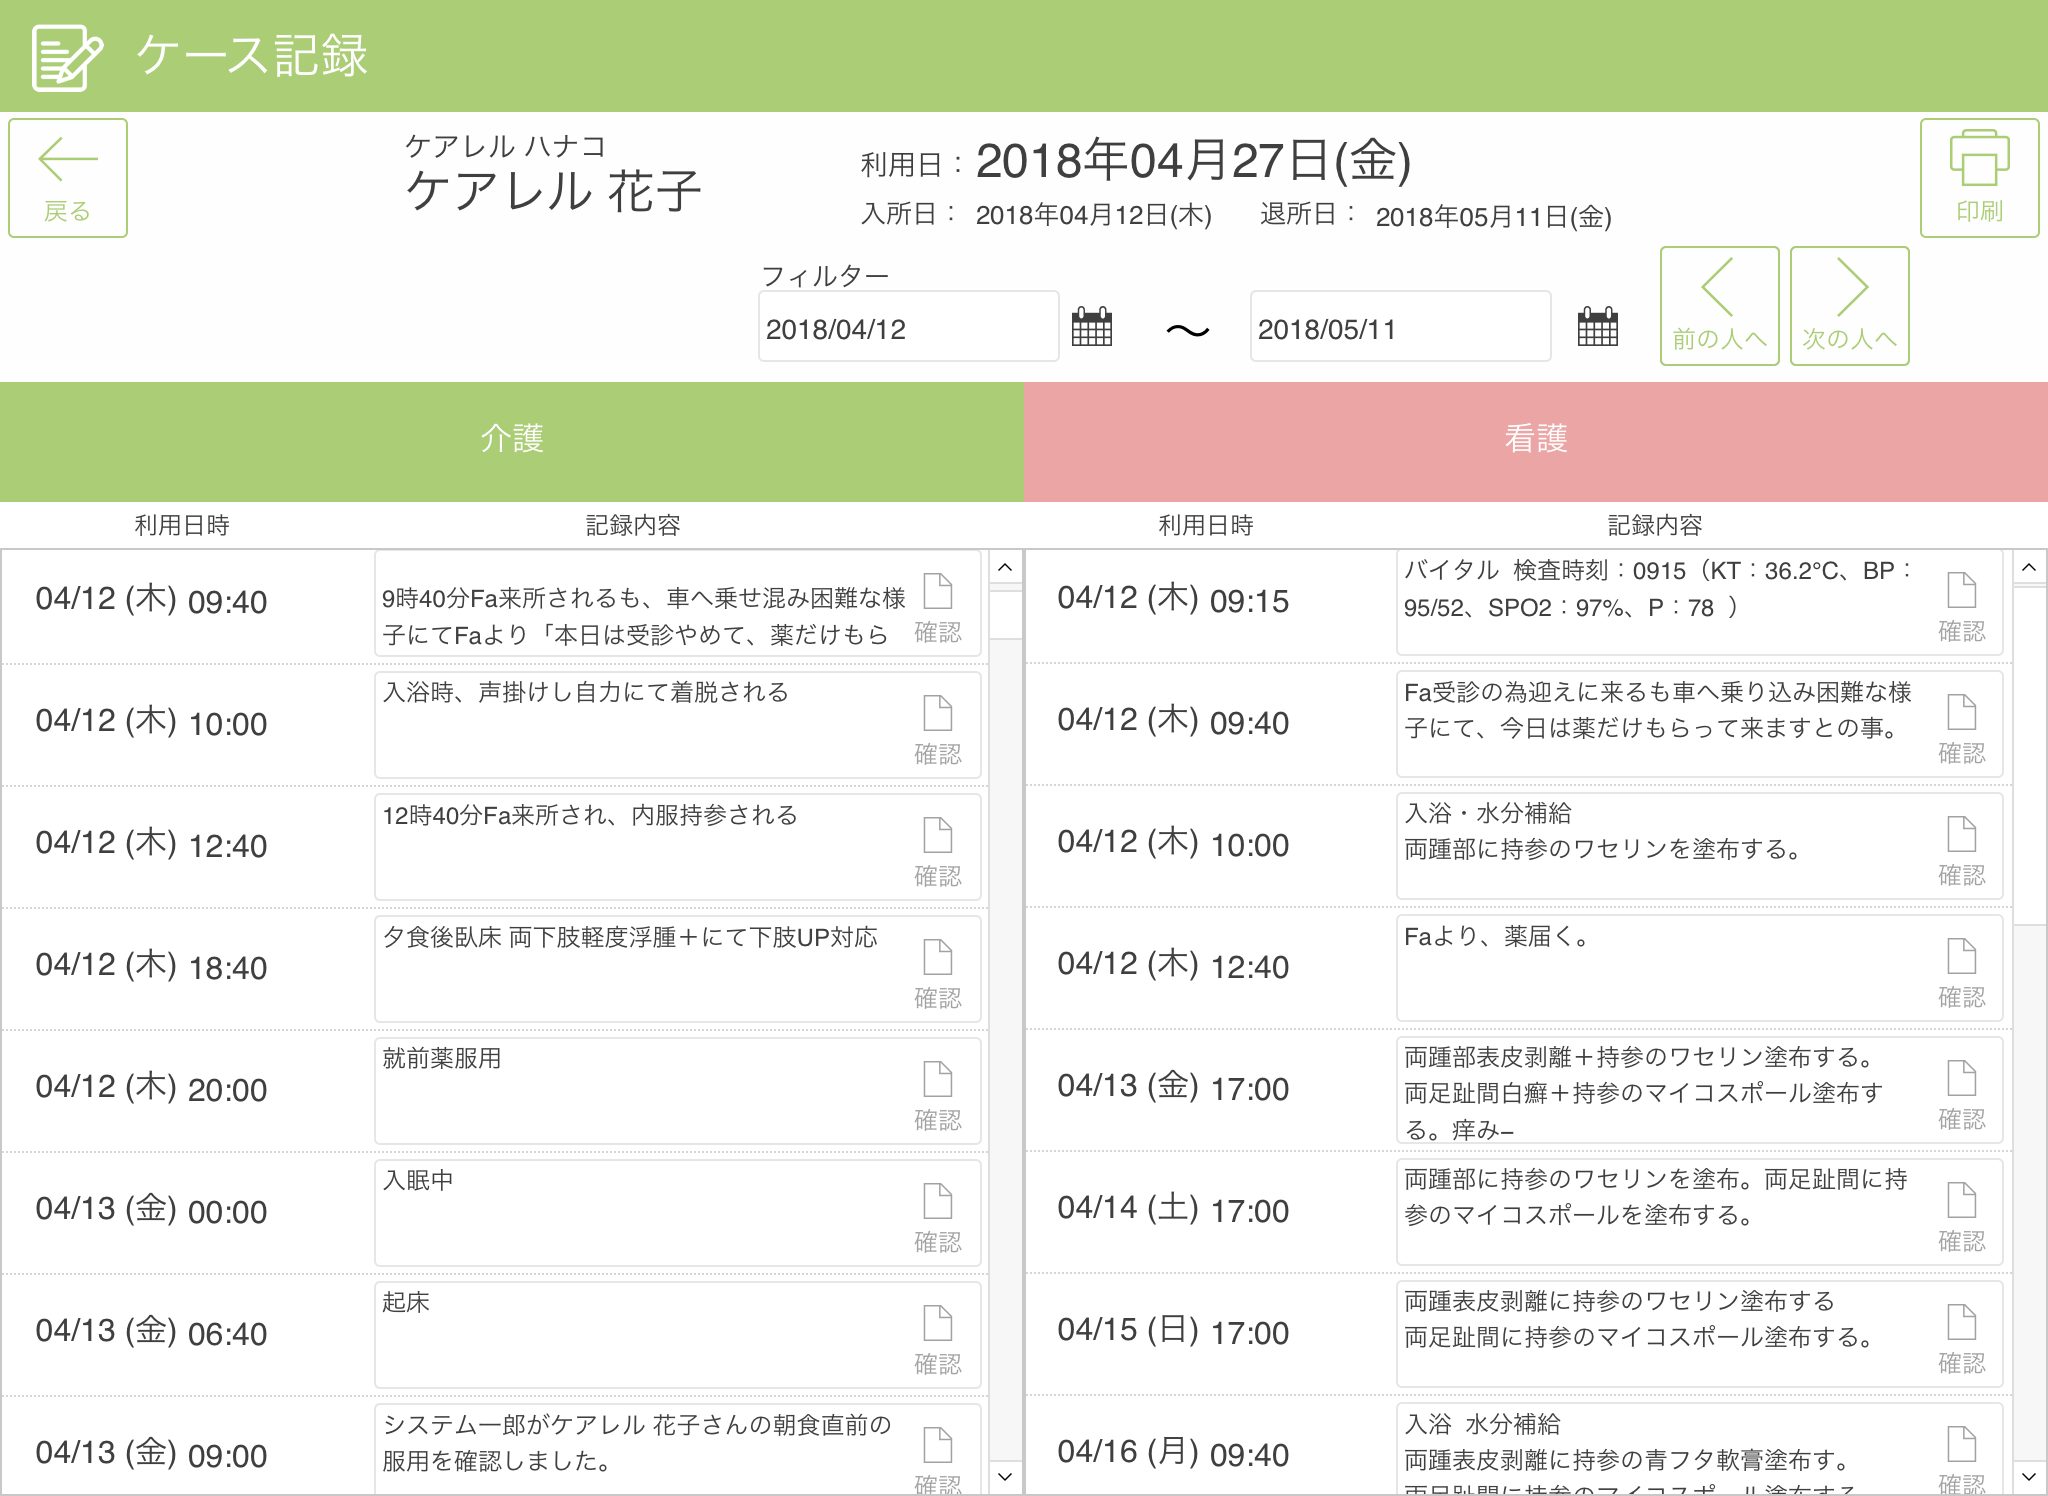
Task: Go to next person with 次の人へ
Action: click(x=1849, y=306)
